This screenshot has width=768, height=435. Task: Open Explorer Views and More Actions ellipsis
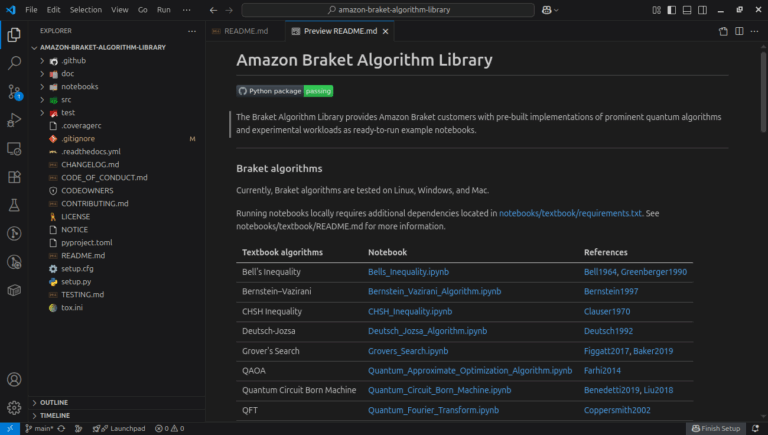pyautogui.click(x=192, y=31)
